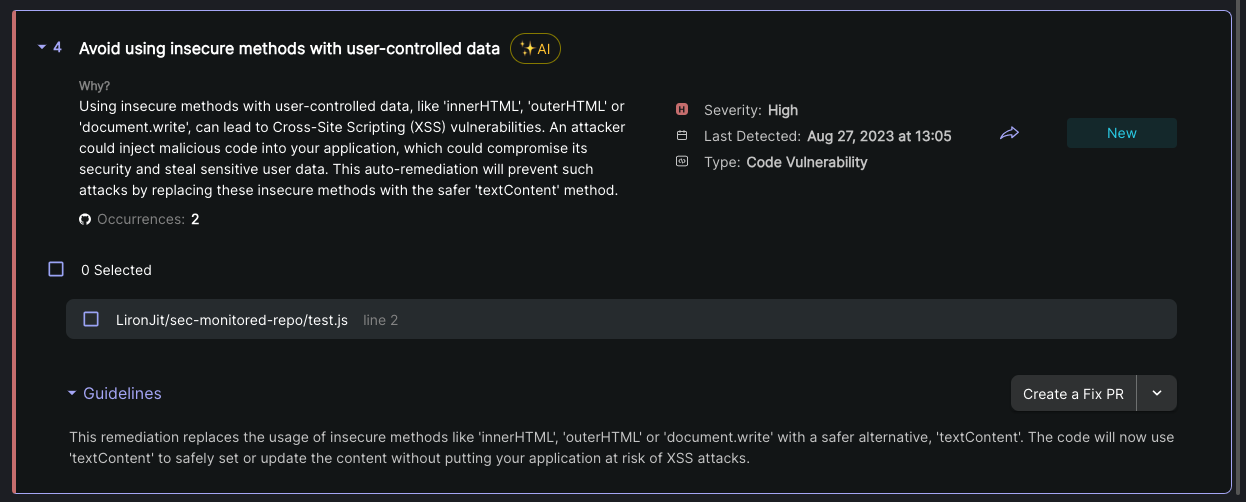Click the AI sparkle badge
The height and width of the screenshot is (502, 1246).
(x=535, y=48)
